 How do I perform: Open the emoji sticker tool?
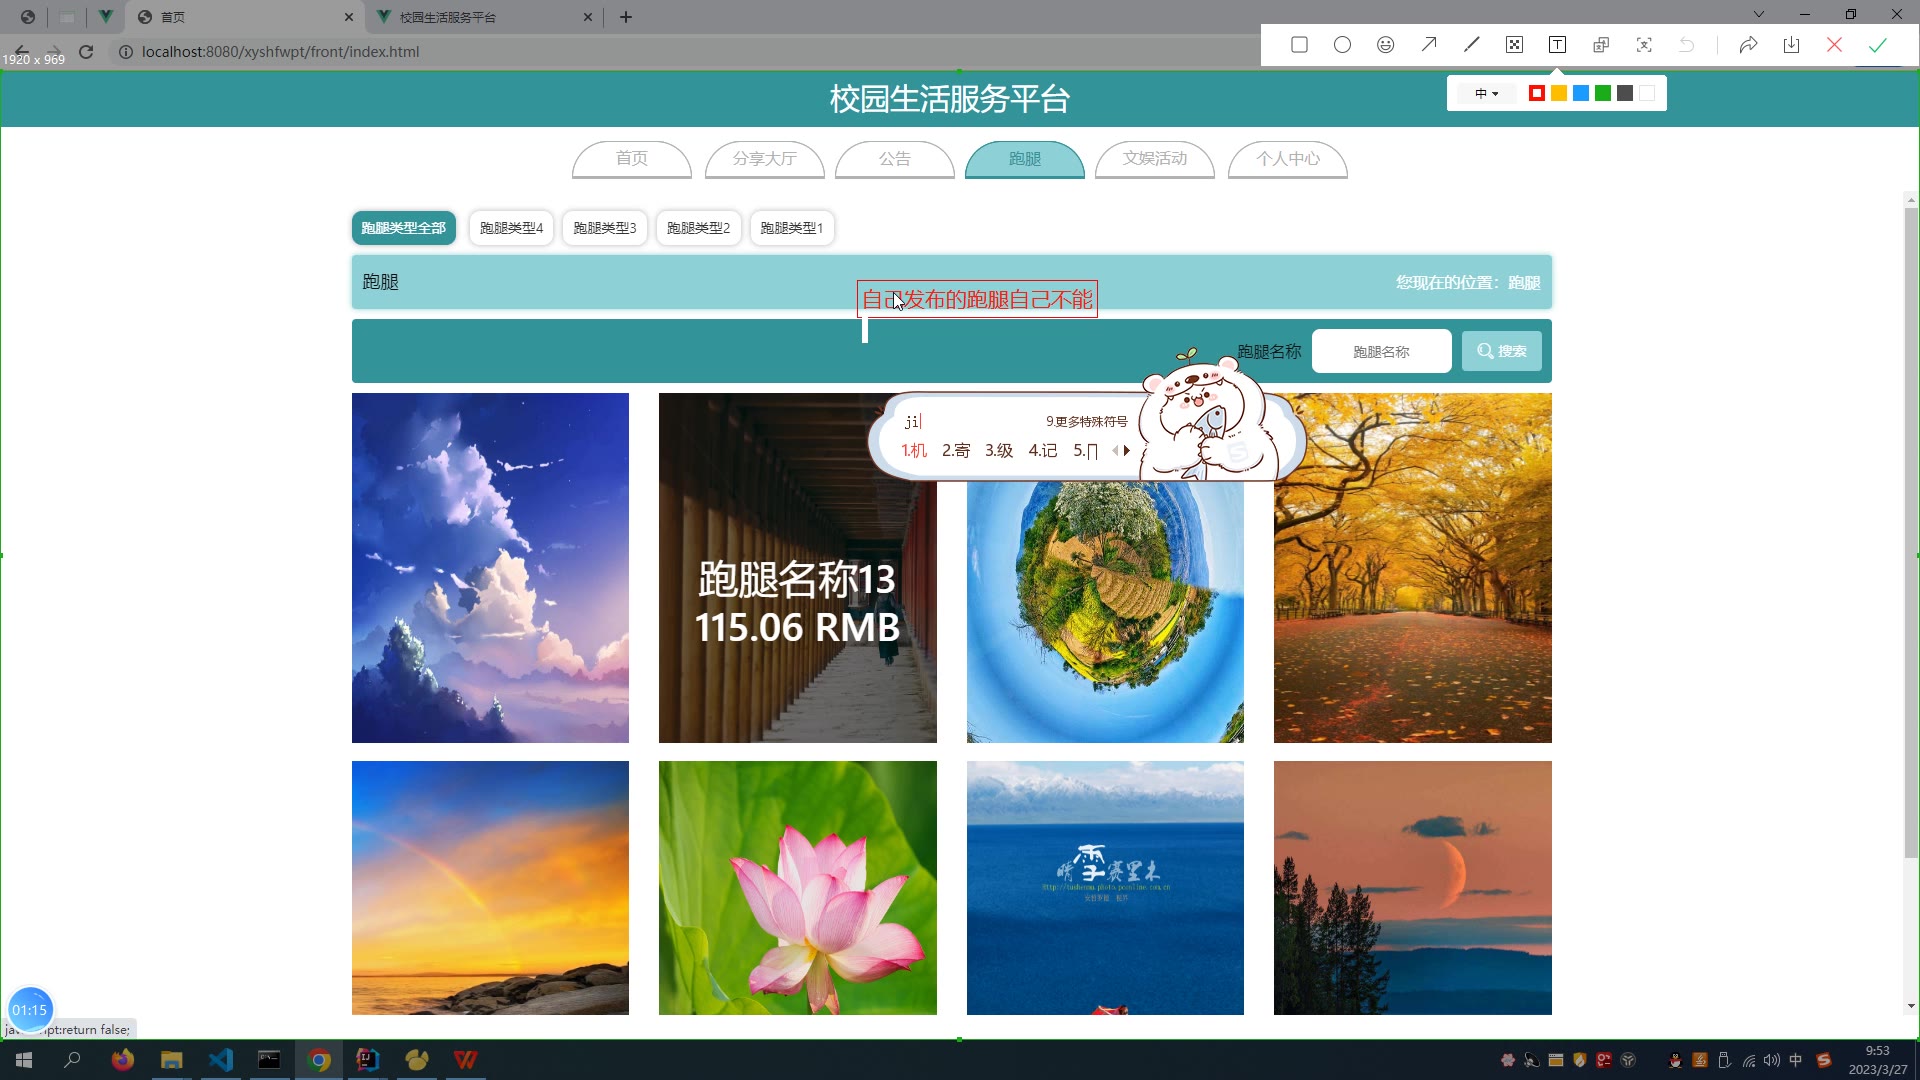pos(1385,45)
